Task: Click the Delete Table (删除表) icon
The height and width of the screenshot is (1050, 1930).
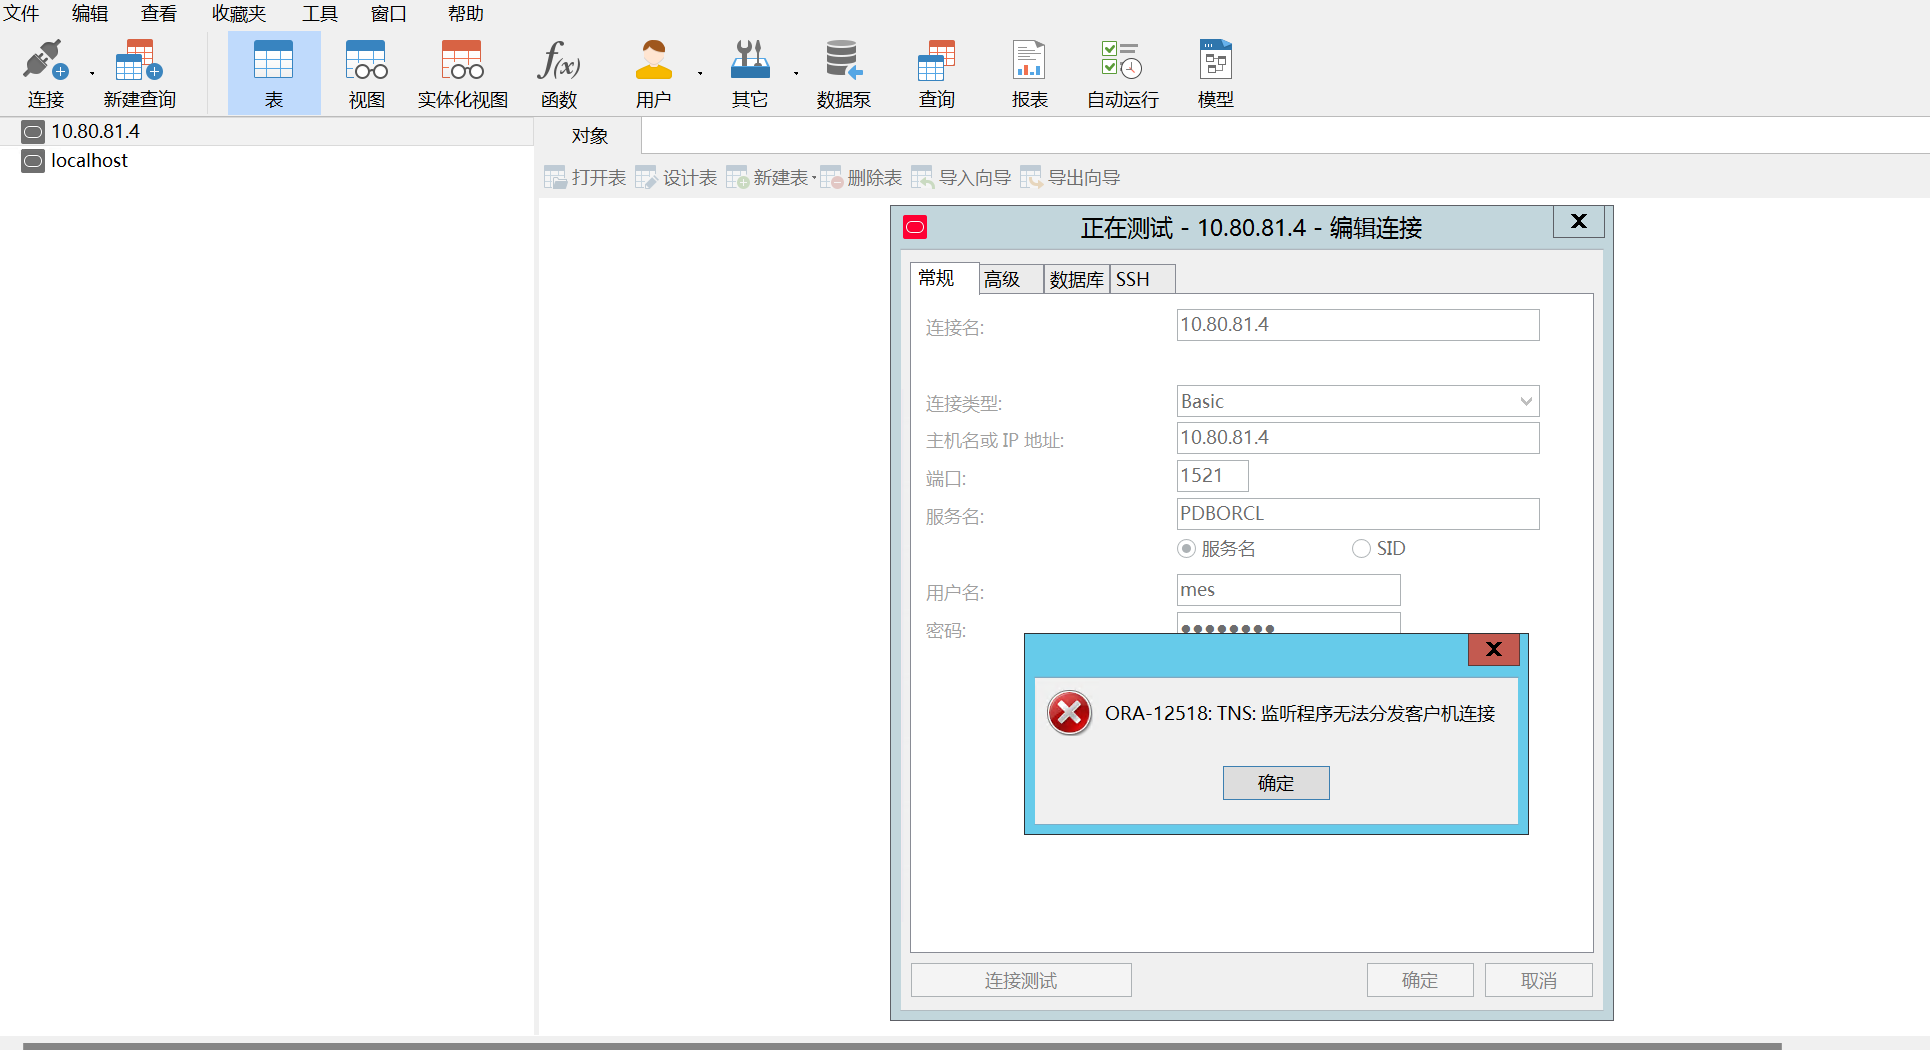Action: 831,178
